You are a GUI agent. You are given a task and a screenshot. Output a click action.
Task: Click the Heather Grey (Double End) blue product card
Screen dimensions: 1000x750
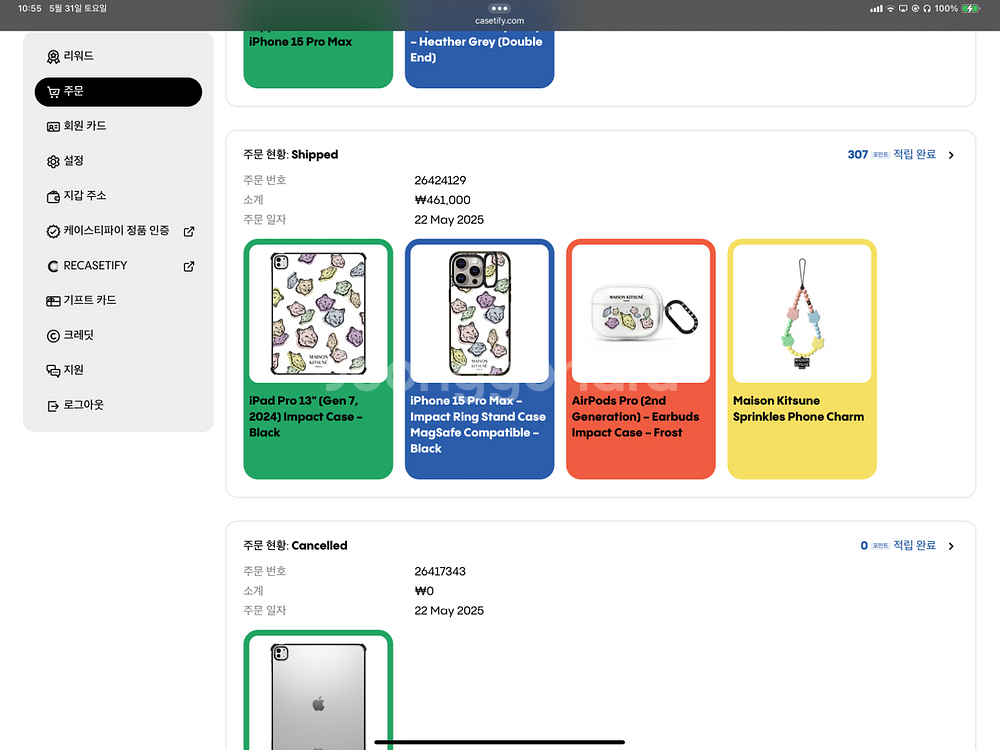(480, 59)
